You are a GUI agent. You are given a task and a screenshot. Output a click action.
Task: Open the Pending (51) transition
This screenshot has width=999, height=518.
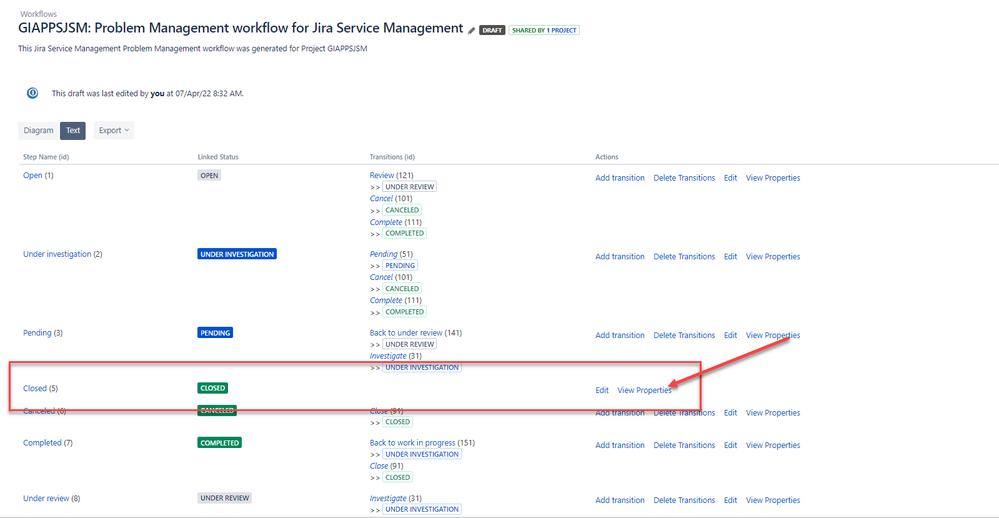click(383, 254)
